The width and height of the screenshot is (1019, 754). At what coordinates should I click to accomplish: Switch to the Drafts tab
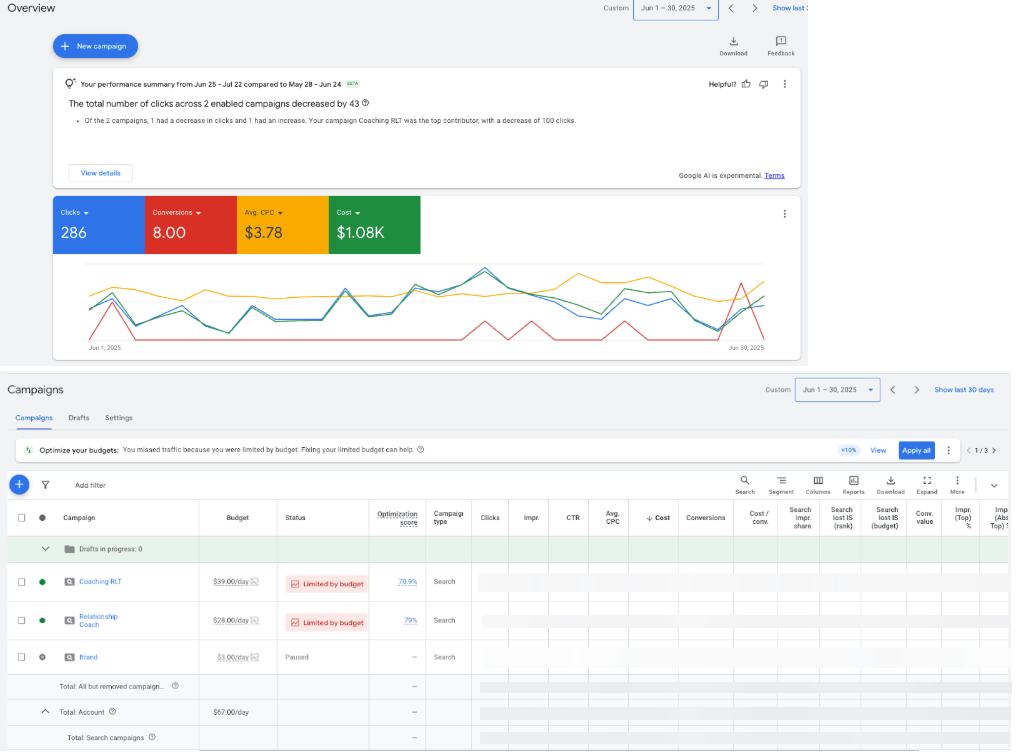pyautogui.click(x=79, y=418)
